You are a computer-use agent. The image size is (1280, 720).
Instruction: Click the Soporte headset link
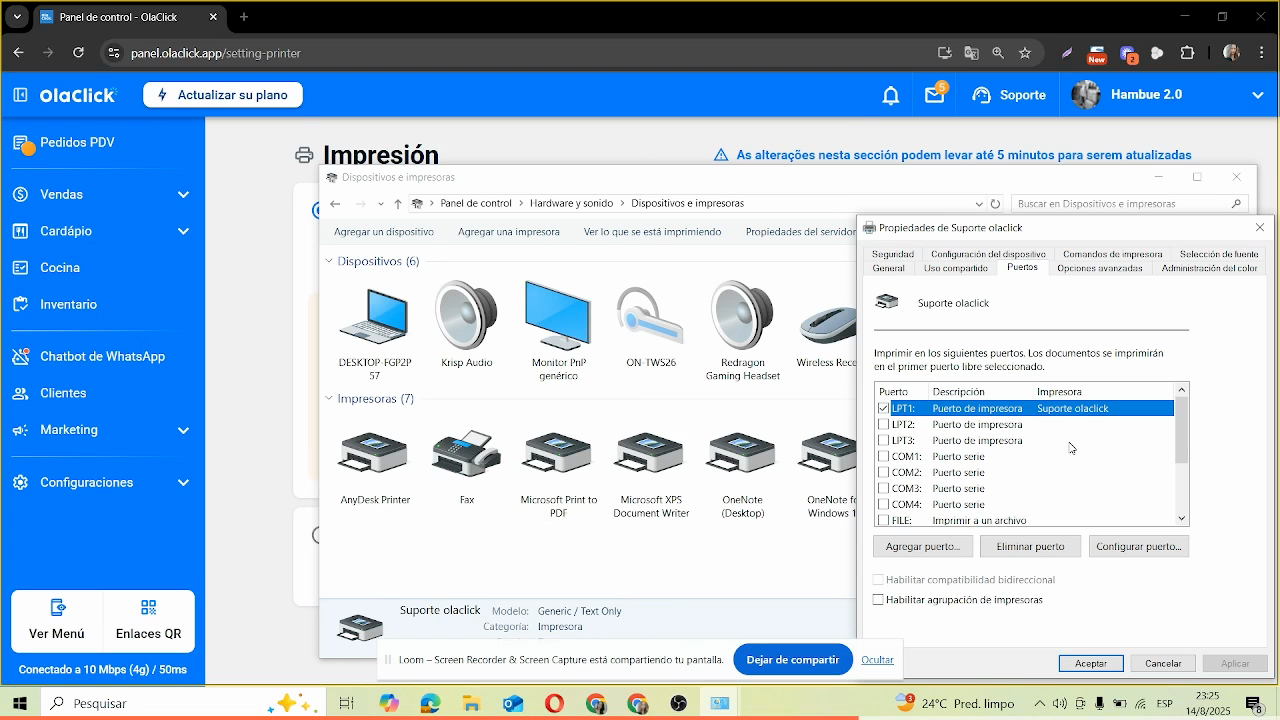click(x=1009, y=95)
